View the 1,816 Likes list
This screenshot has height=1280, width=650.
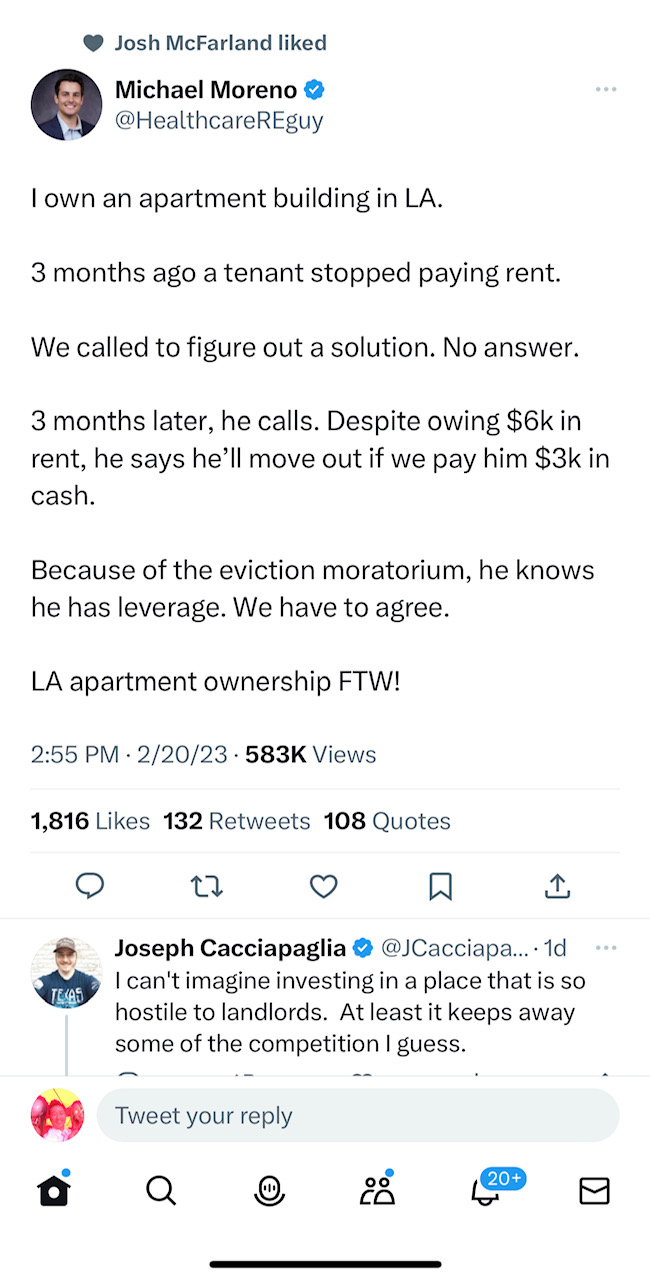[90, 821]
